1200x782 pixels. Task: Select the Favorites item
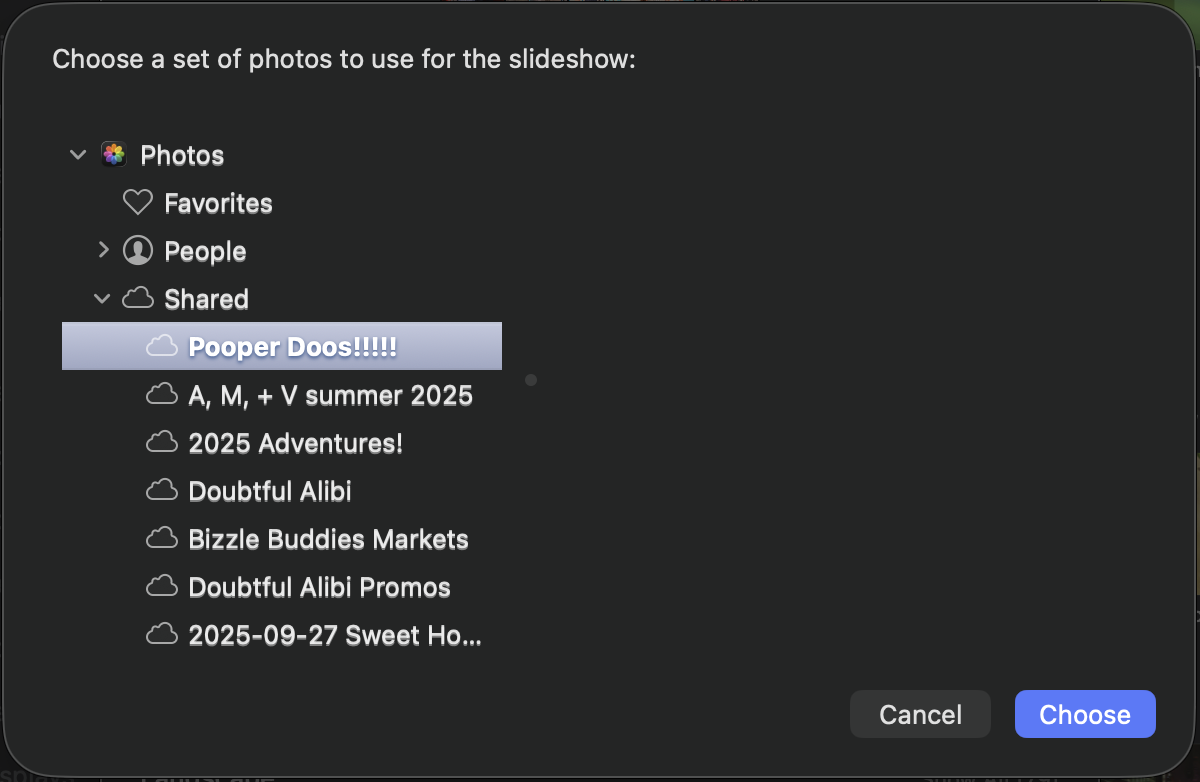tap(218, 203)
